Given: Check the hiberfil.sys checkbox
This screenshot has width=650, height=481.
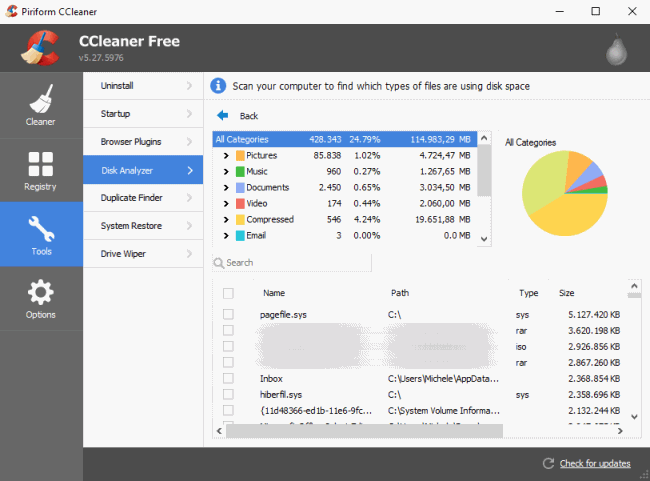Looking at the screenshot, I should 228,394.
